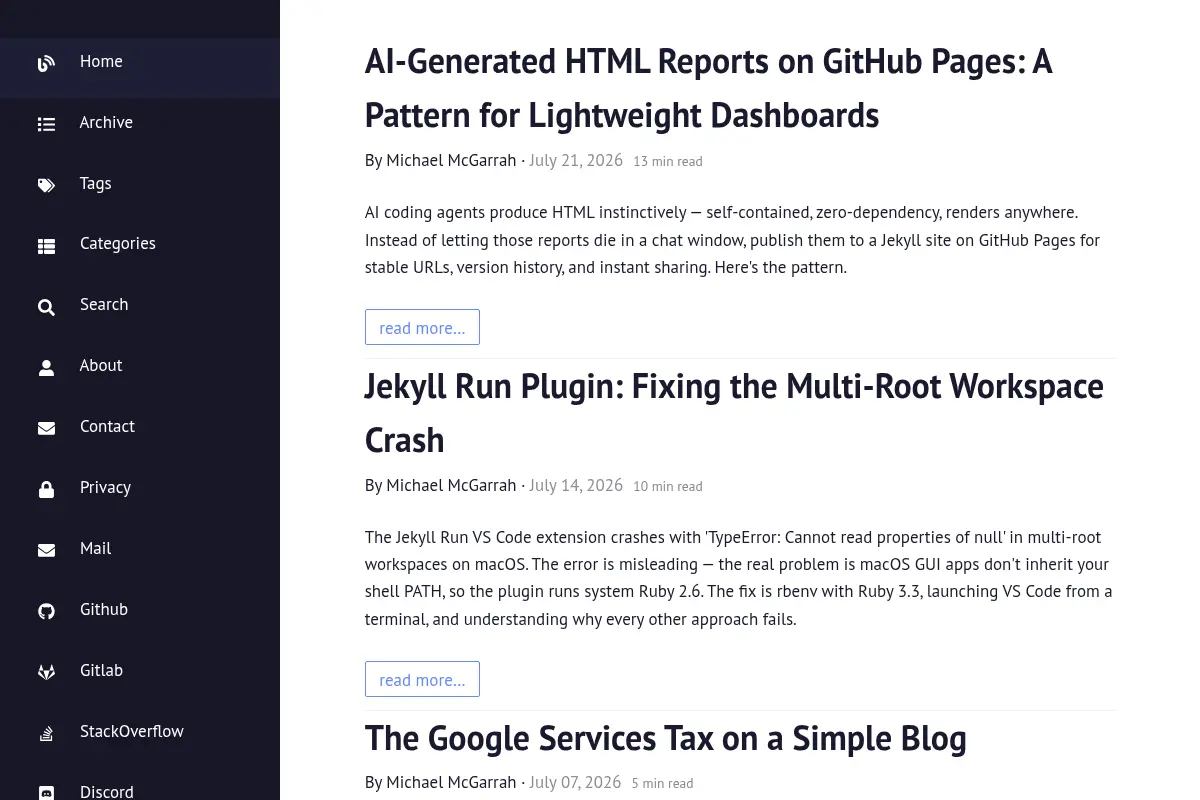Click the Tags icon in sidebar
1200x800 pixels.
[x=46, y=185]
